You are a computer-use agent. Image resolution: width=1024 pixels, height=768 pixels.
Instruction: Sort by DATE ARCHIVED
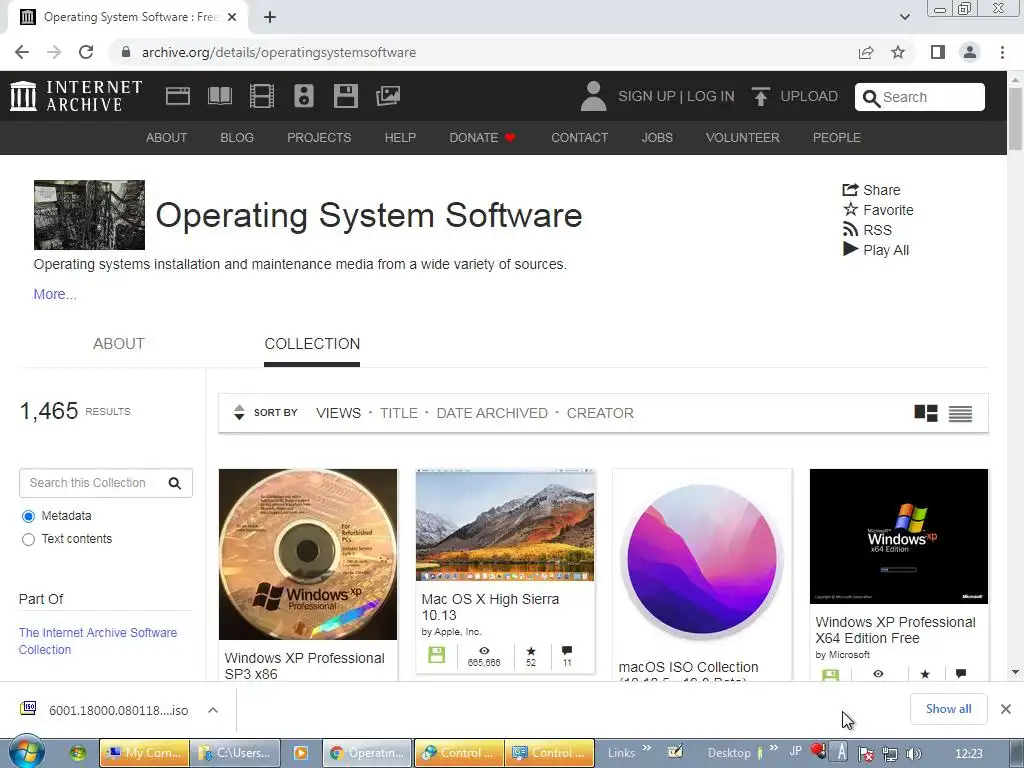492,413
